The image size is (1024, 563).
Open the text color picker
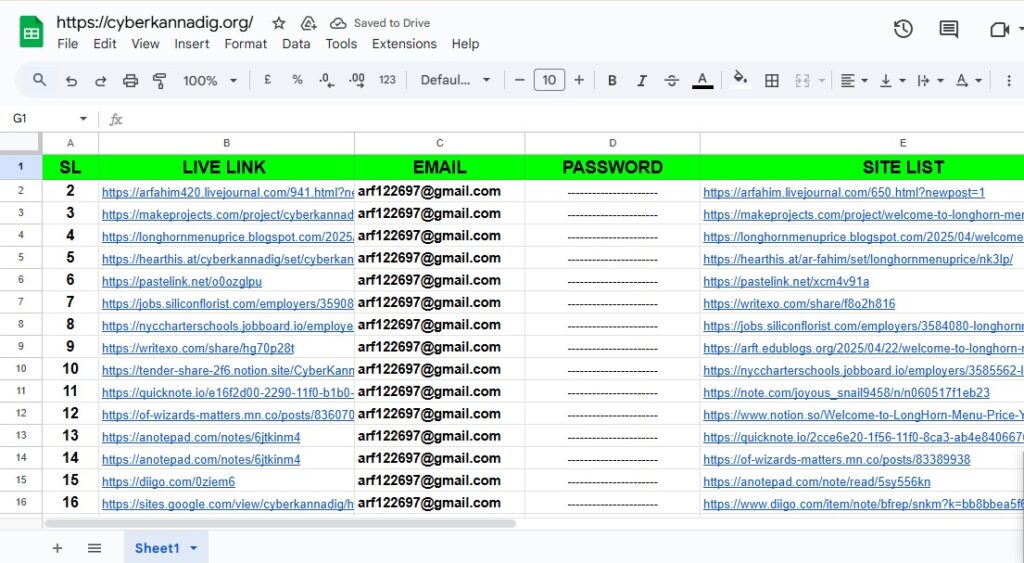tap(702, 80)
